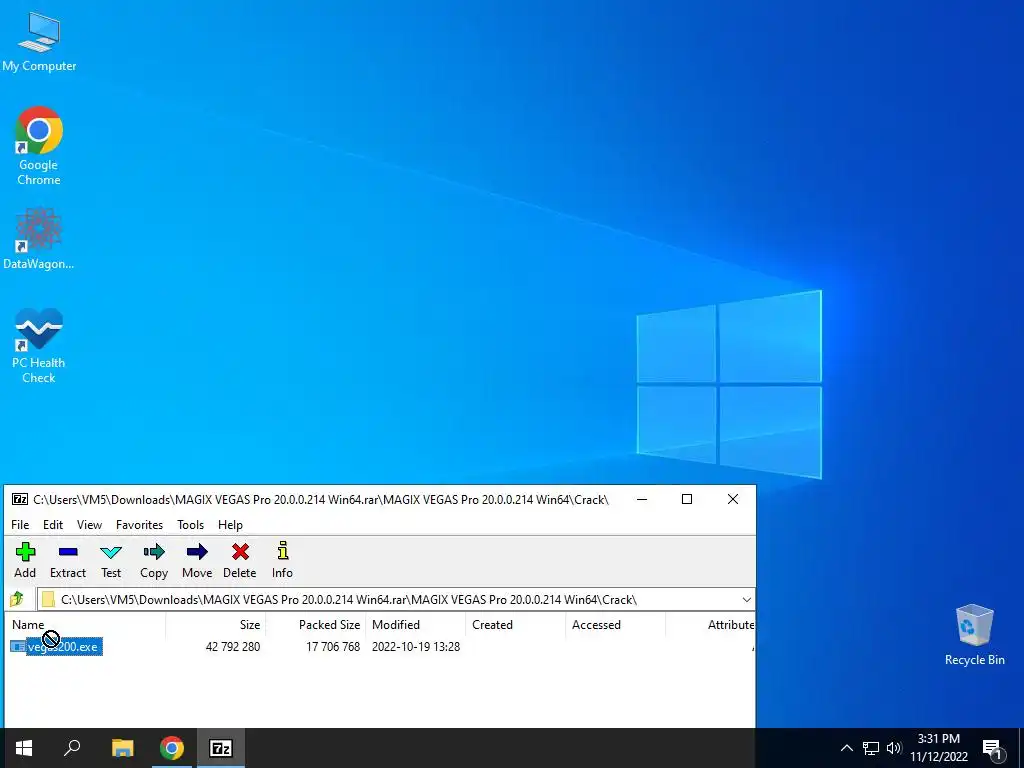Open My Computer desktop icon
This screenshot has width=1024, height=768.
[39, 41]
